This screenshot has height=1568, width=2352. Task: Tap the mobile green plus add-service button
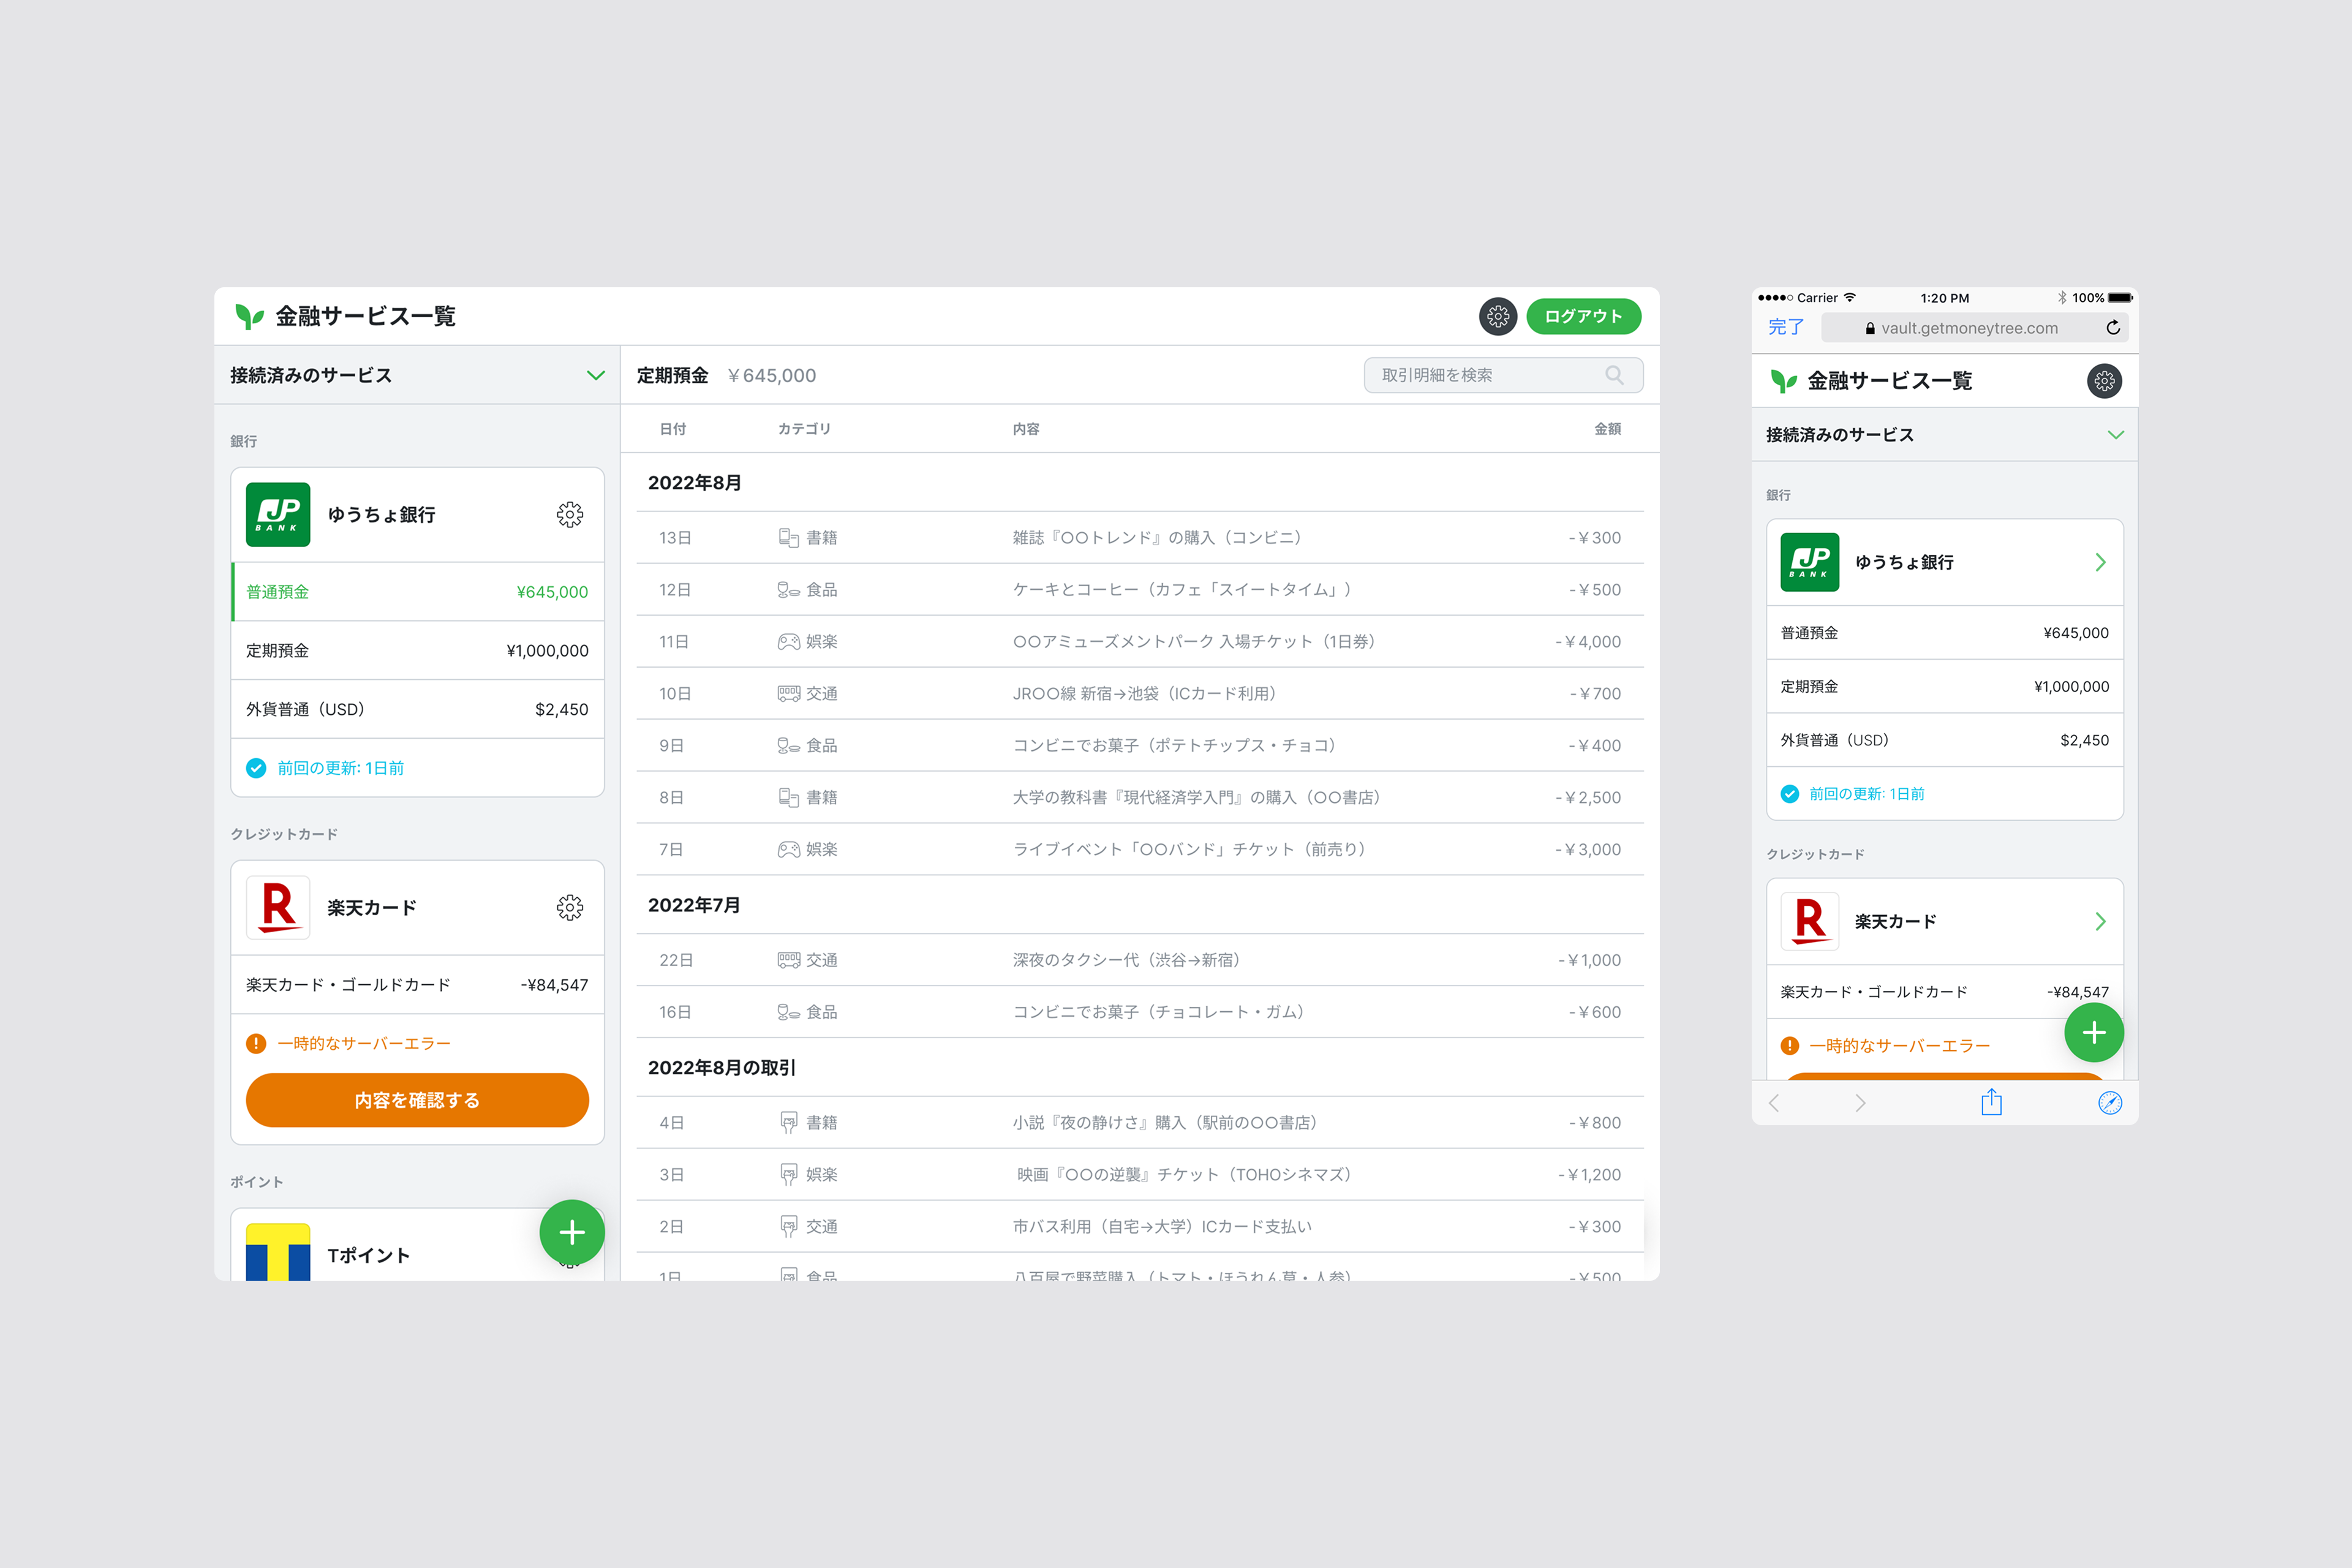coord(2094,1032)
